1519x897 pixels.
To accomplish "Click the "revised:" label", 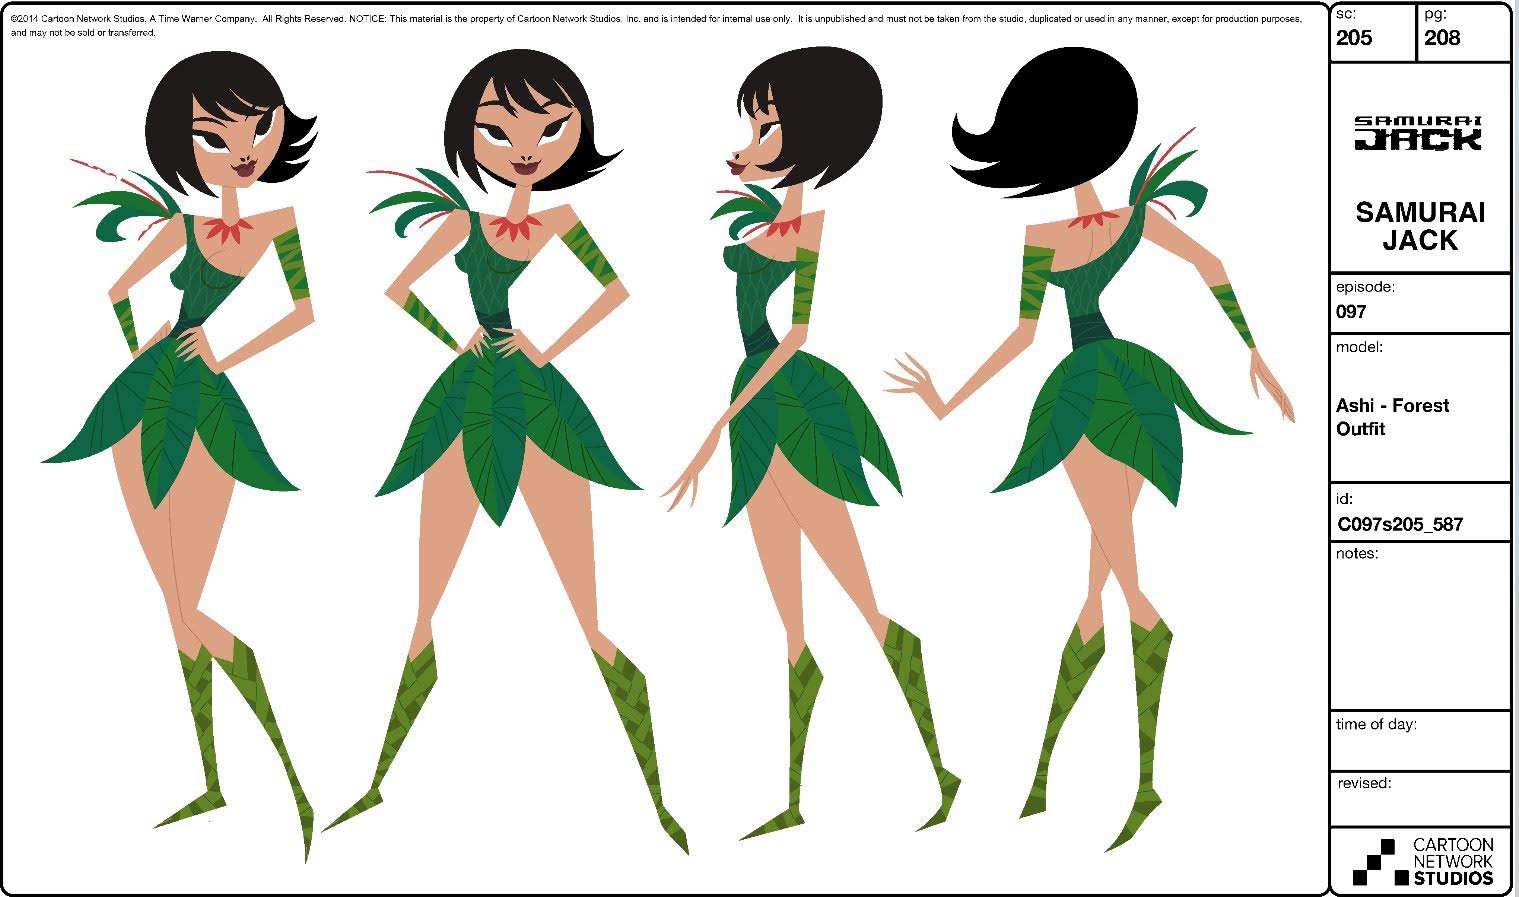I will (1364, 783).
